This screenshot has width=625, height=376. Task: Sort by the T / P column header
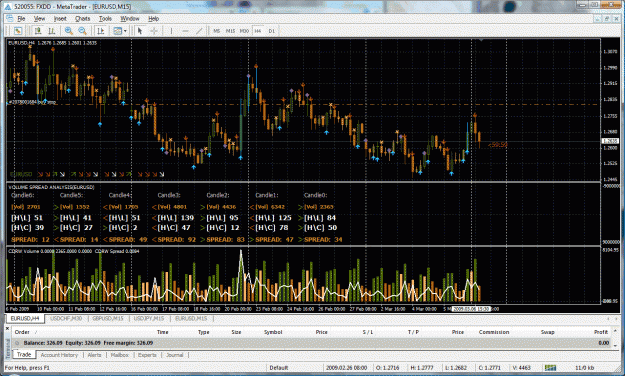(413, 332)
